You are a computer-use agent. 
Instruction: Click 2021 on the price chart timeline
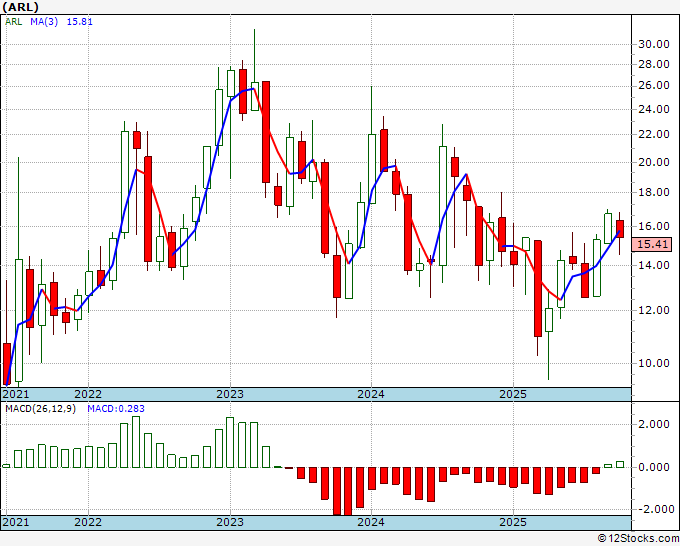16,394
